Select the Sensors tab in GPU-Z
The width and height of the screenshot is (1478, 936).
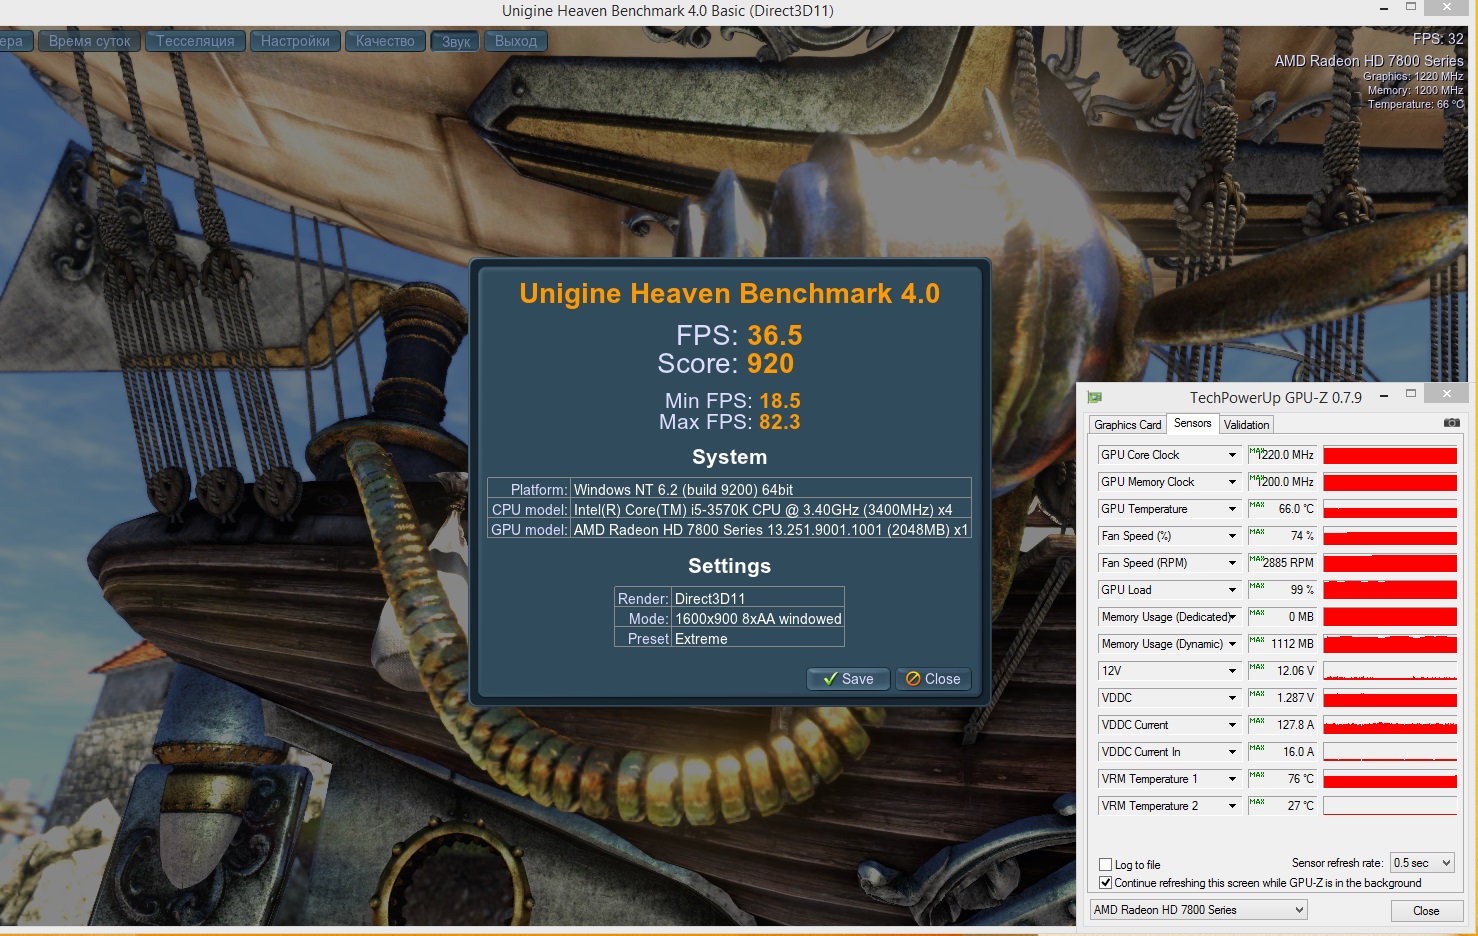(x=1192, y=423)
